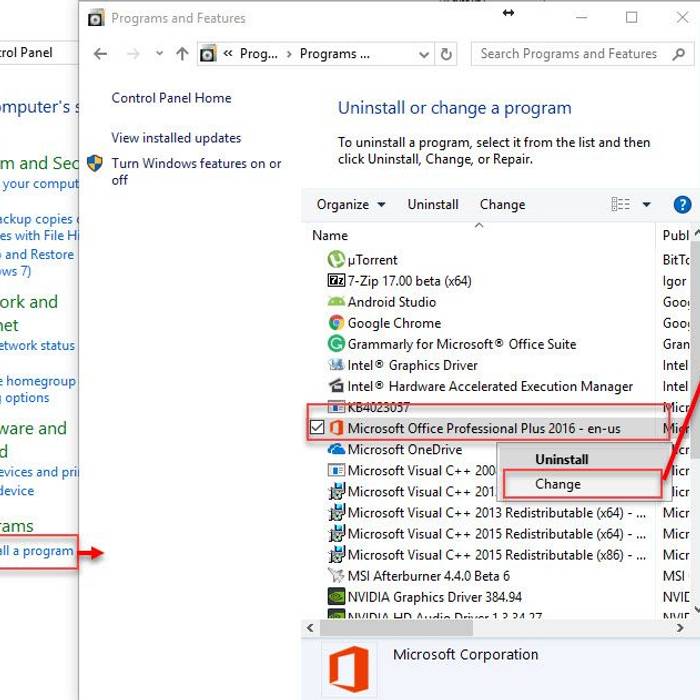
Task: Open the blue Help question mark icon
Action: coord(683,205)
